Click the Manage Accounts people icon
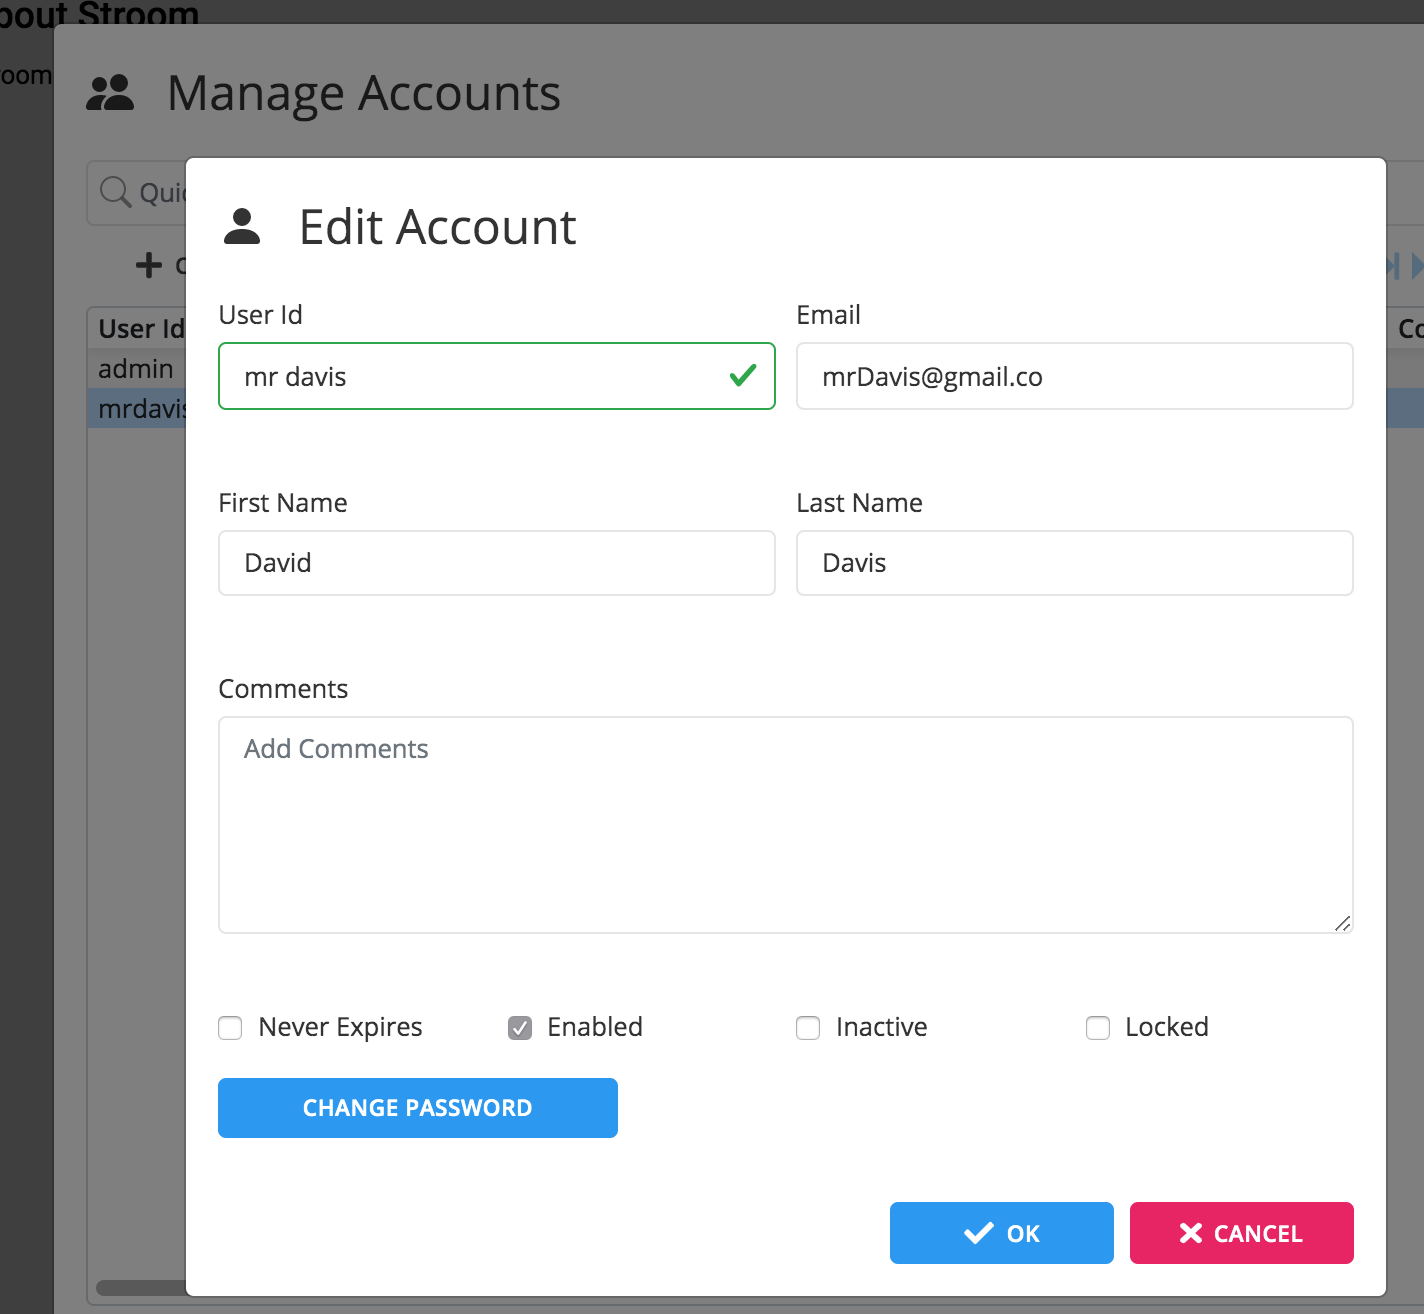Viewport: 1424px width, 1314px height. coord(111,92)
